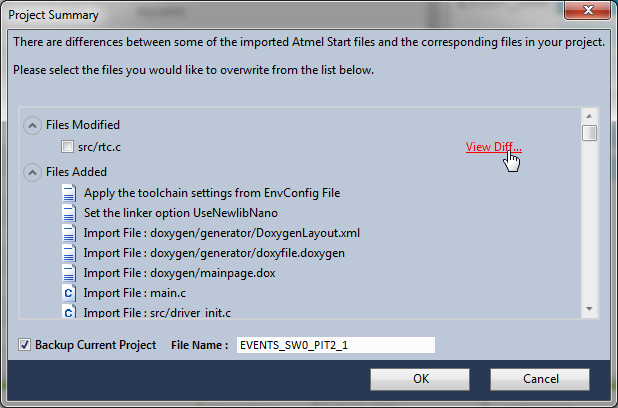Click the document icon beside Apply toolchain settings
Viewport: 618px width, 408px height.
69,193
